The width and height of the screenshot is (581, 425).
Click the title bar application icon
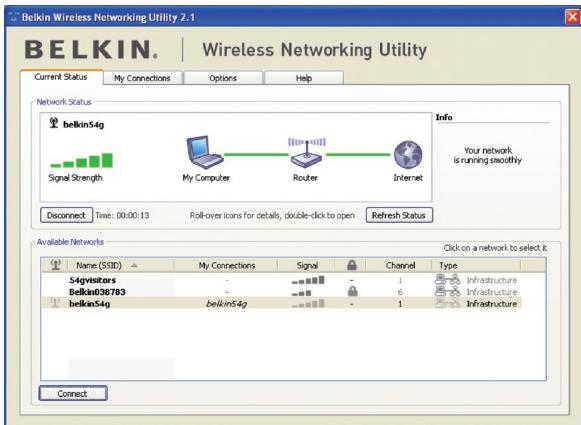click(x=14, y=17)
